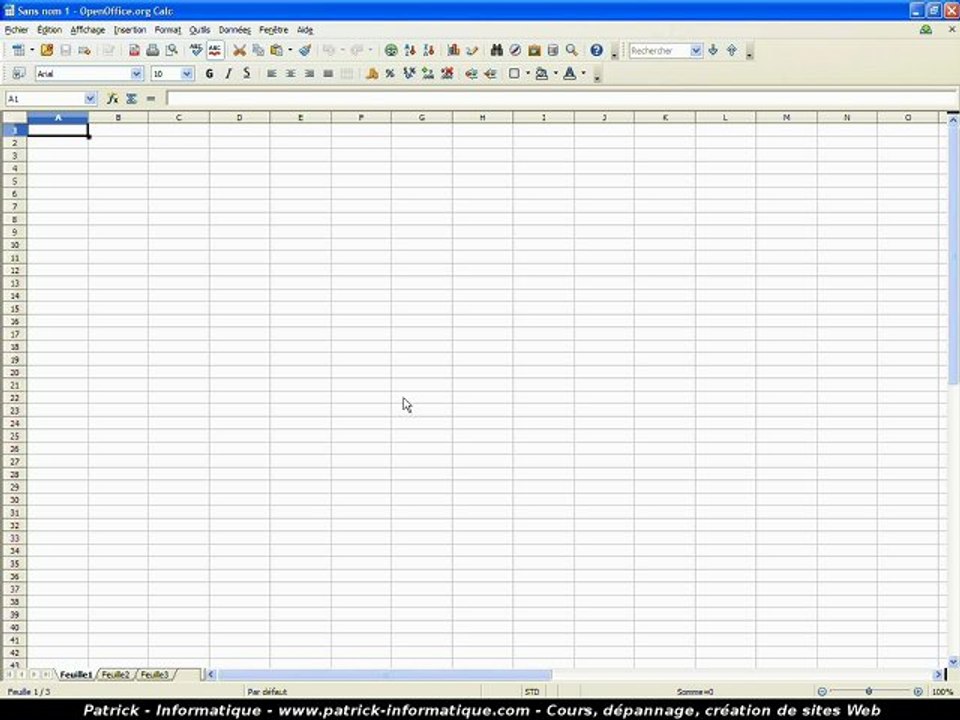Screen dimensions: 960x720
Task: Find previous with the up arrow icon
Action: [x=732, y=50]
